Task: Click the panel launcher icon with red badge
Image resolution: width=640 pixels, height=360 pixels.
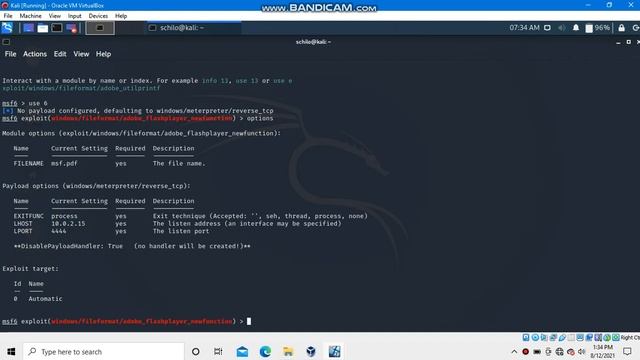Action: (71, 28)
